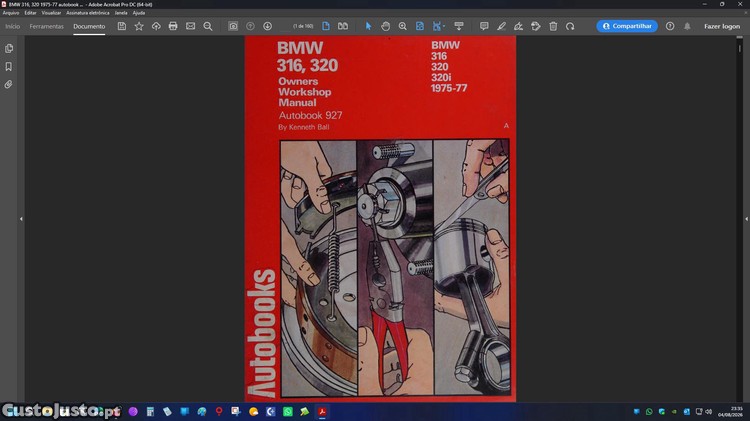Fit the page to window
The width and height of the screenshot is (750, 421).
(419, 26)
